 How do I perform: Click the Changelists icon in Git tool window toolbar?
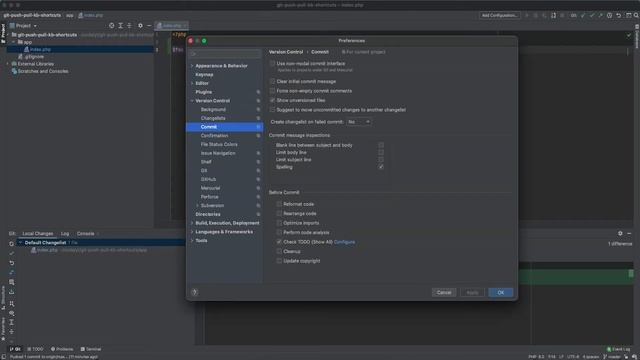pos(11,282)
